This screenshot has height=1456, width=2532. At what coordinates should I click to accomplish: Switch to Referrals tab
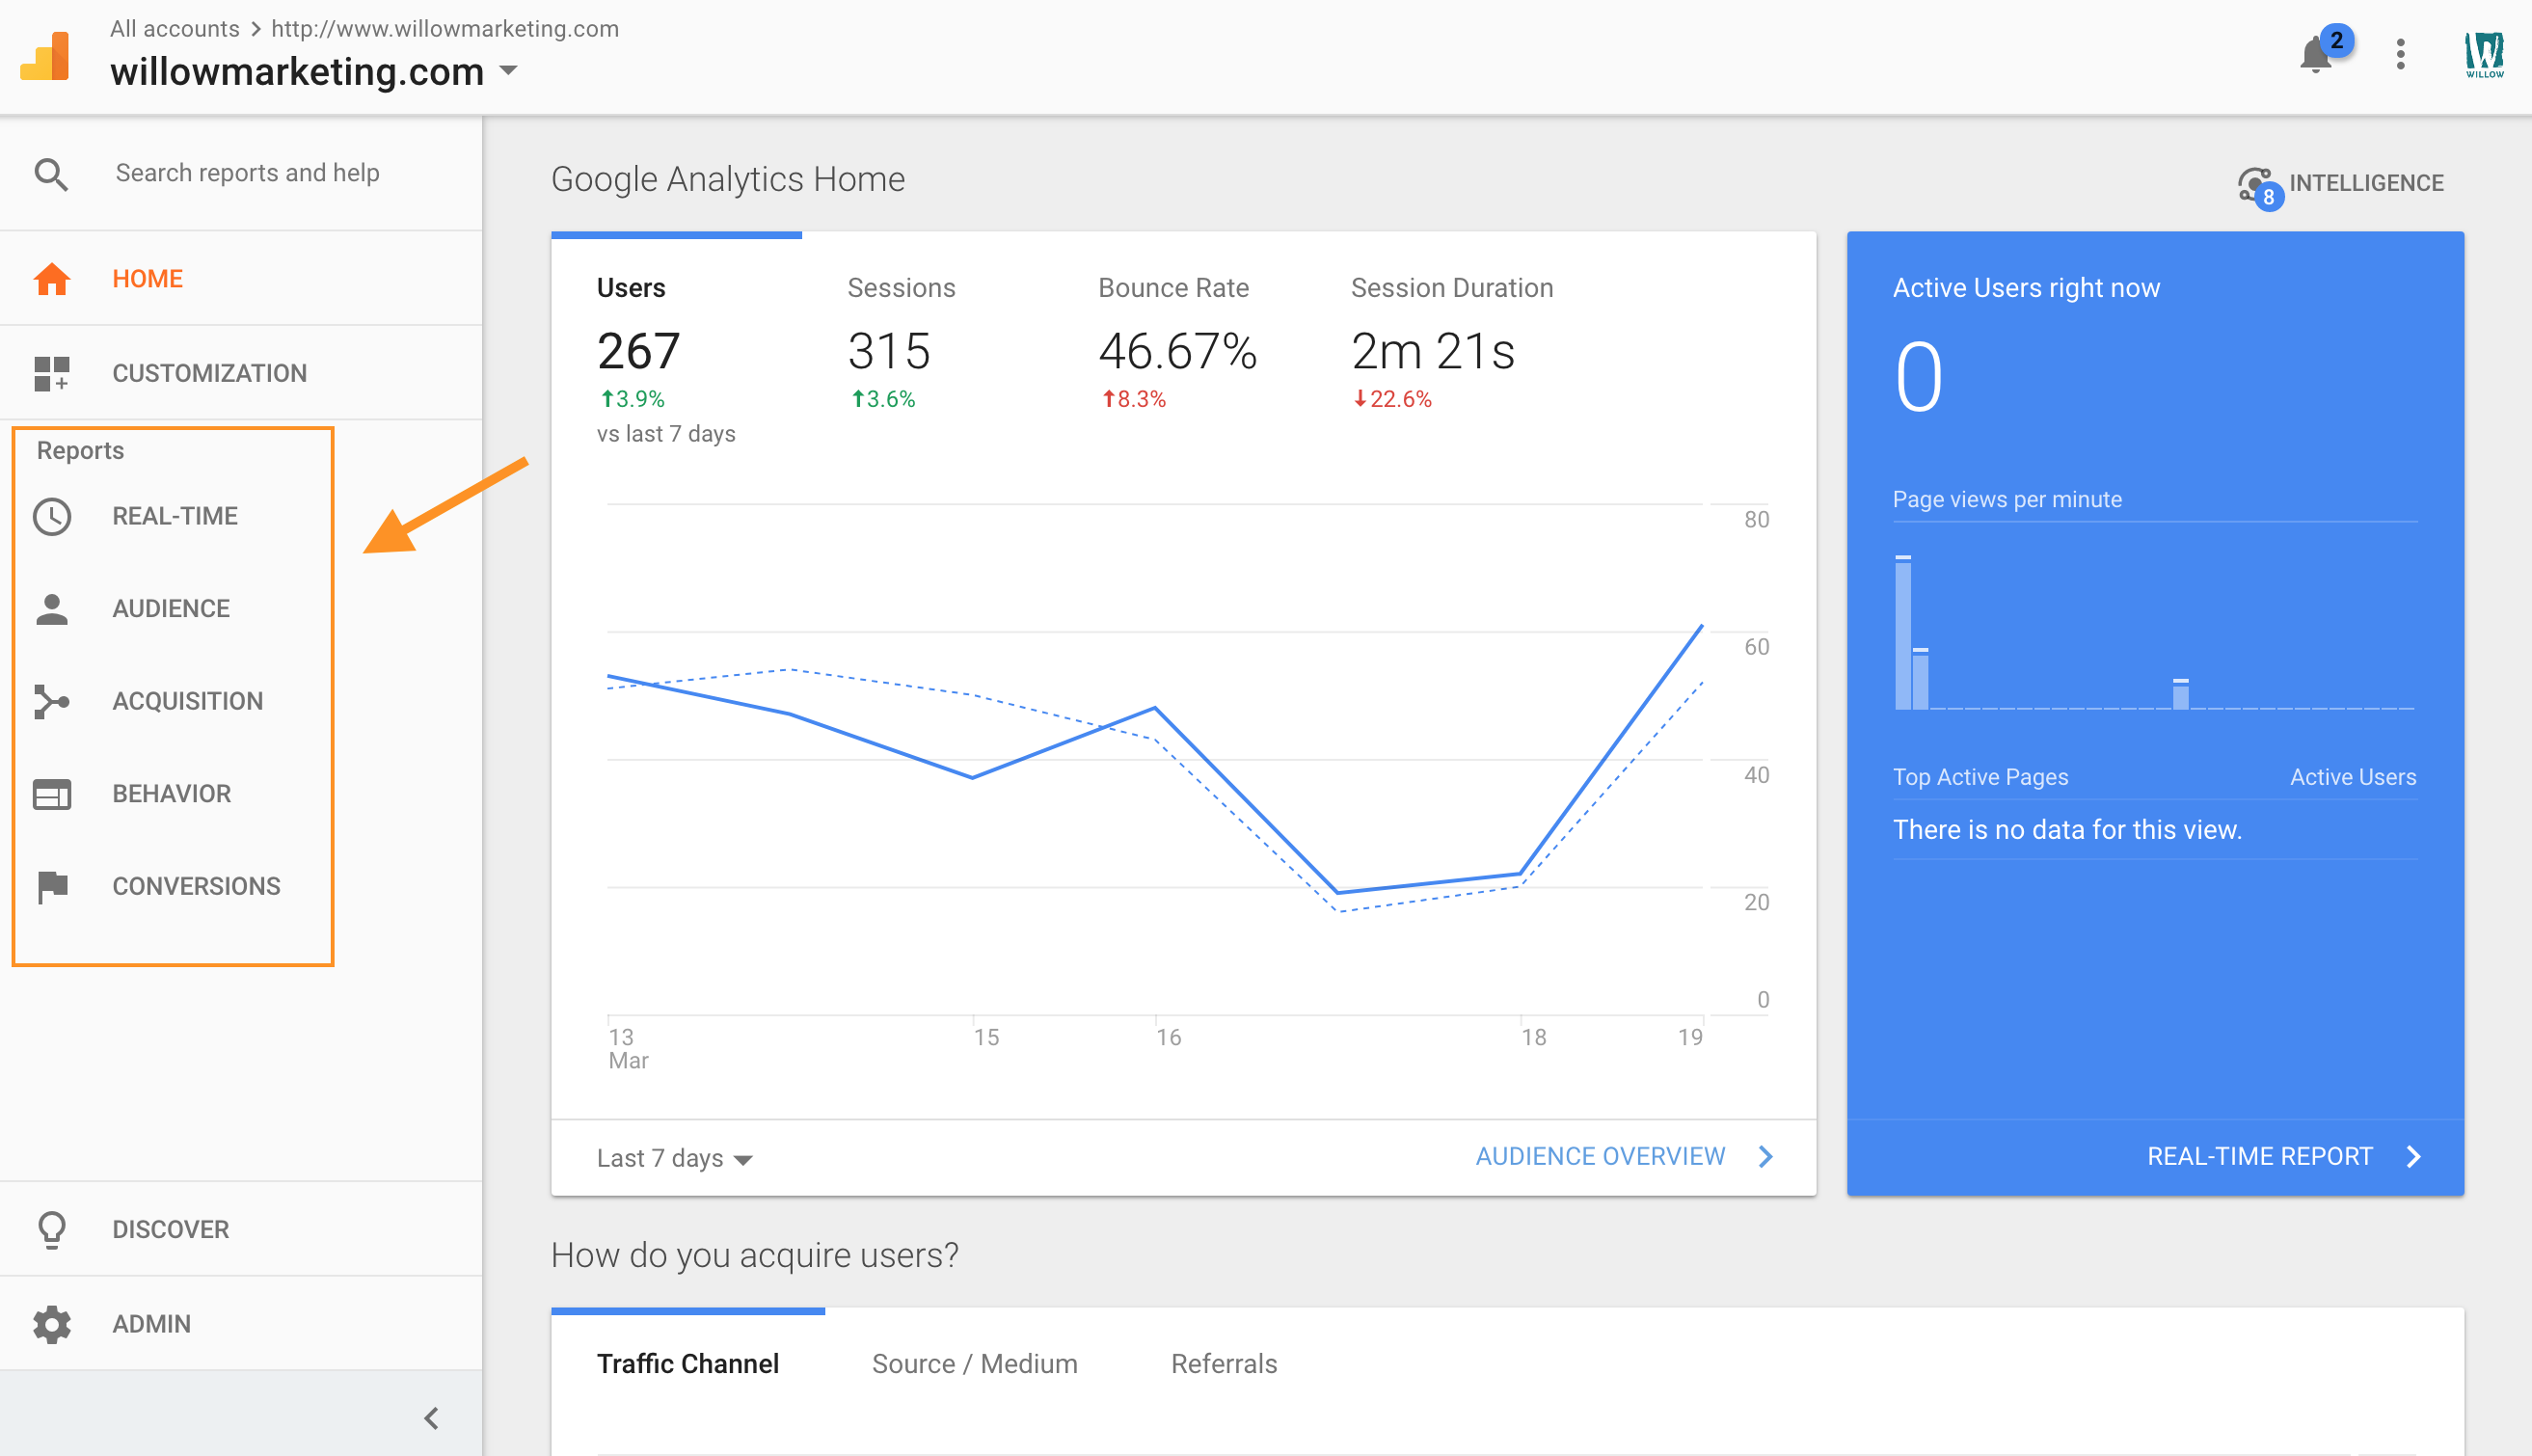tap(1224, 1364)
